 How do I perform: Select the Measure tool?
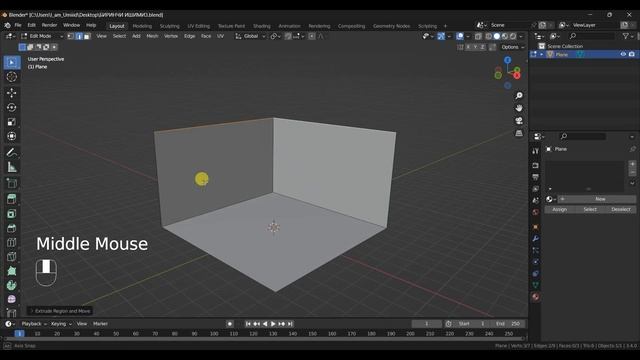pyautogui.click(x=11, y=167)
